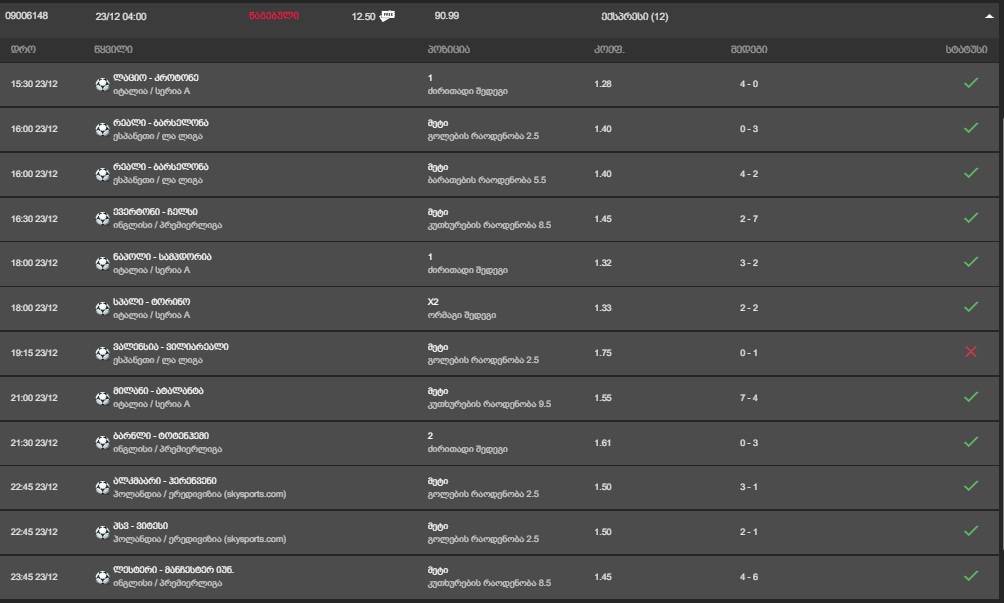
Task: Click the red წაგებული status label
Action: pyautogui.click(x=273, y=17)
